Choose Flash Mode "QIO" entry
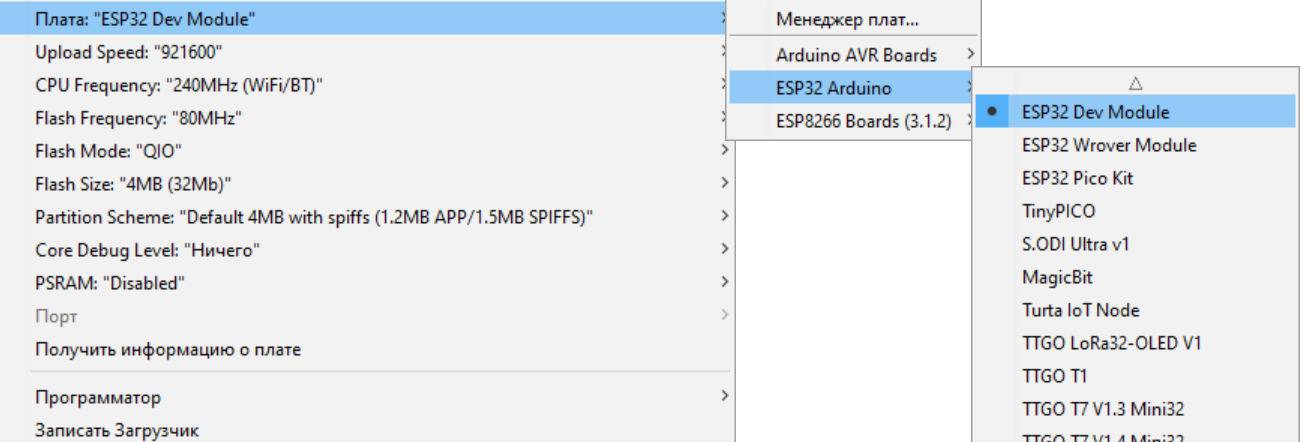1303x442 pixels. point(365,151)
